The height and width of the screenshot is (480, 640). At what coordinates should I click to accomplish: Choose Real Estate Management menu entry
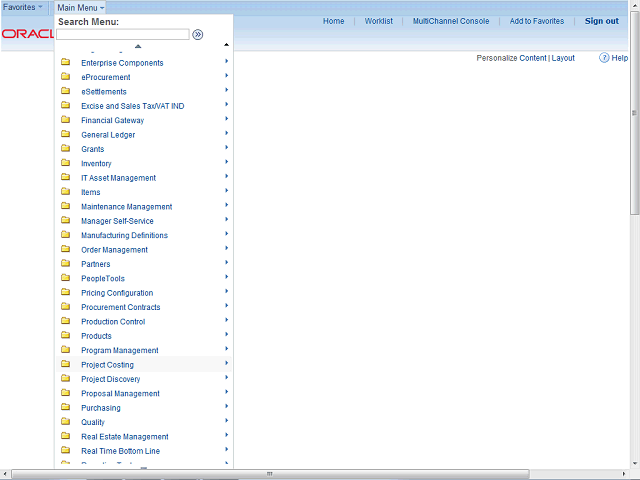124,437
